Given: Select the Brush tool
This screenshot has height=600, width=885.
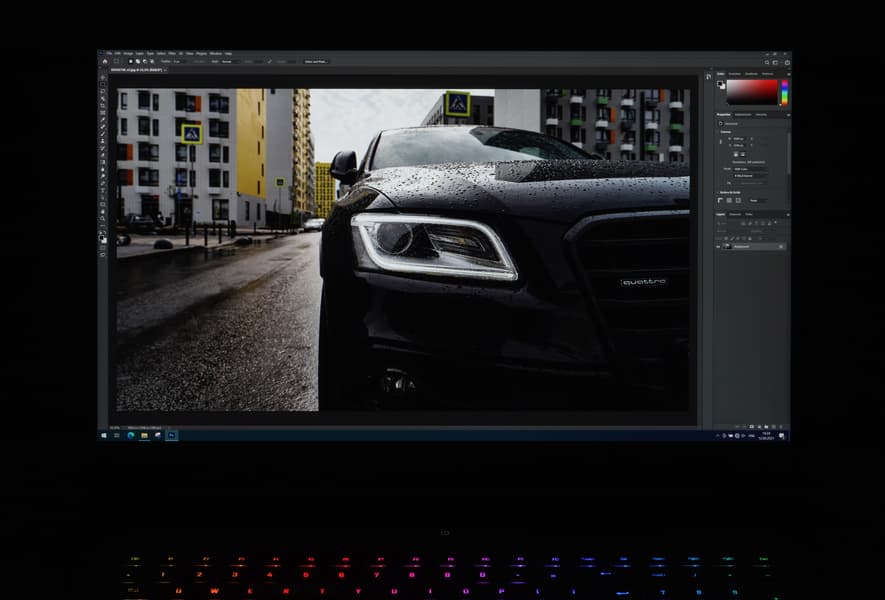Looking at the screenshot, I should coord(102,135).
